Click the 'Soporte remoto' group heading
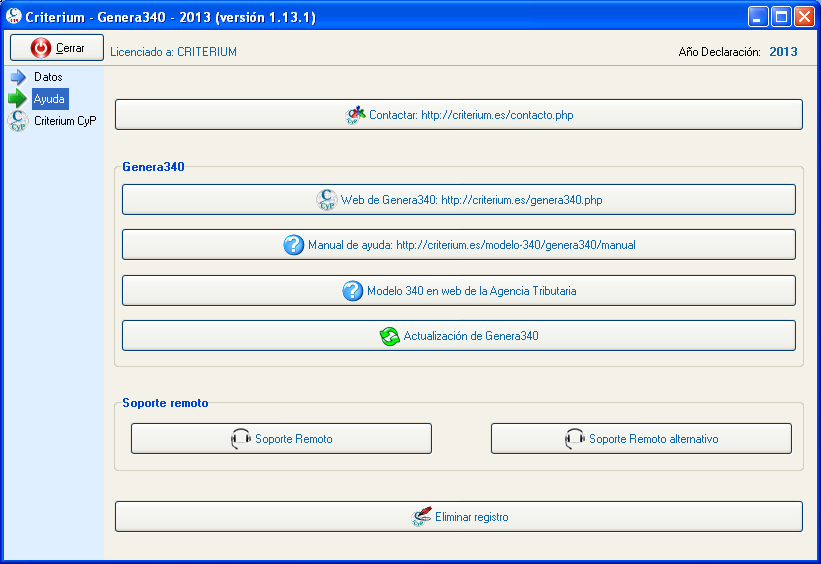This screenshot has height=564, width=821. (x=165, y=403)
